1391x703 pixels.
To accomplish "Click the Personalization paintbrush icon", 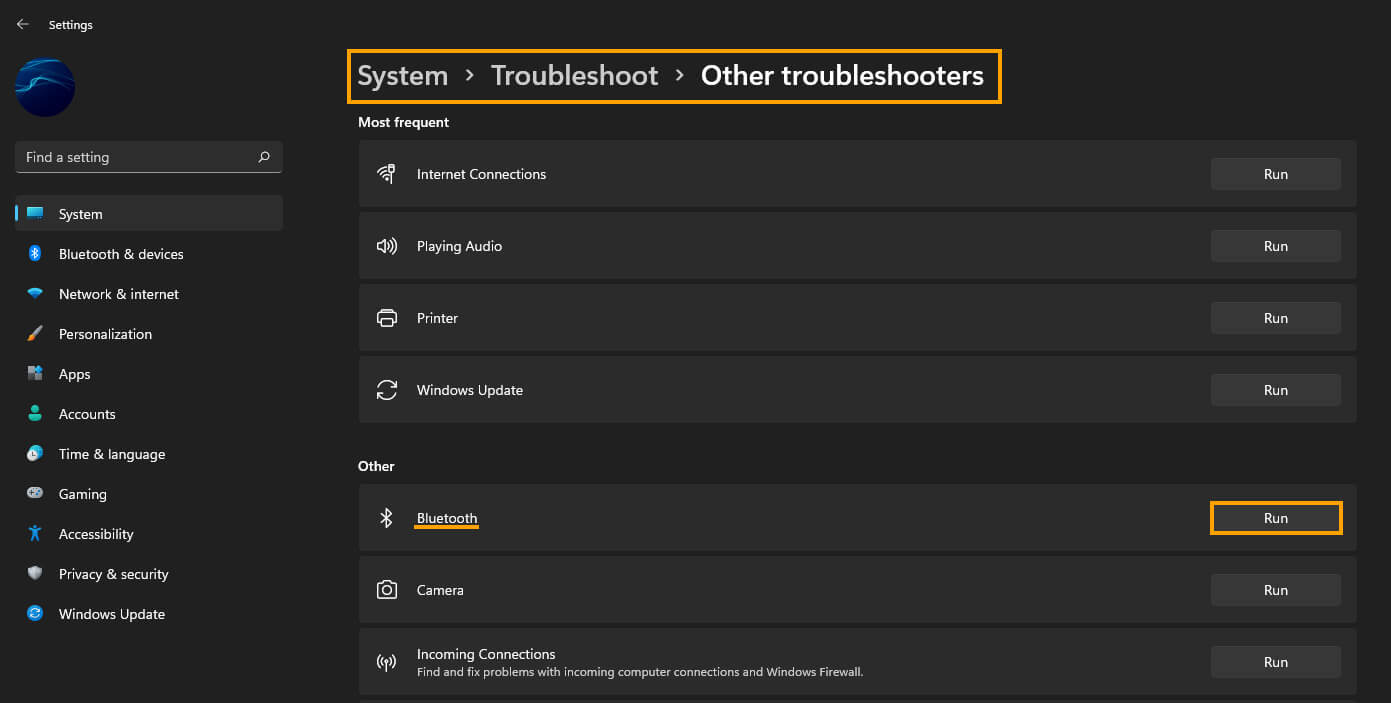I will (x=35, y=334).
